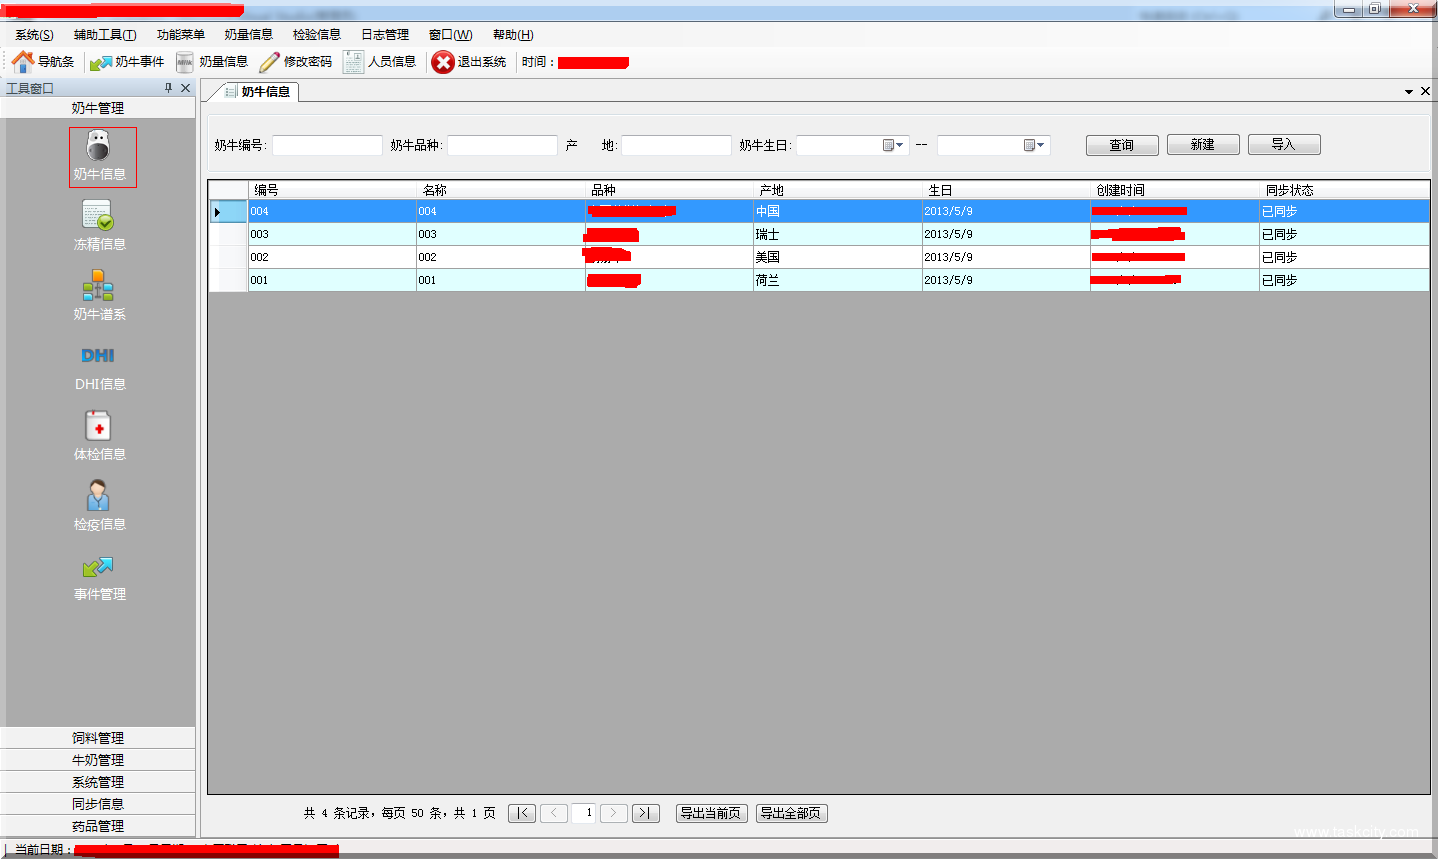1438x859 pixels.
Task: Close the 工具窗口 panel
Action: 185,88
